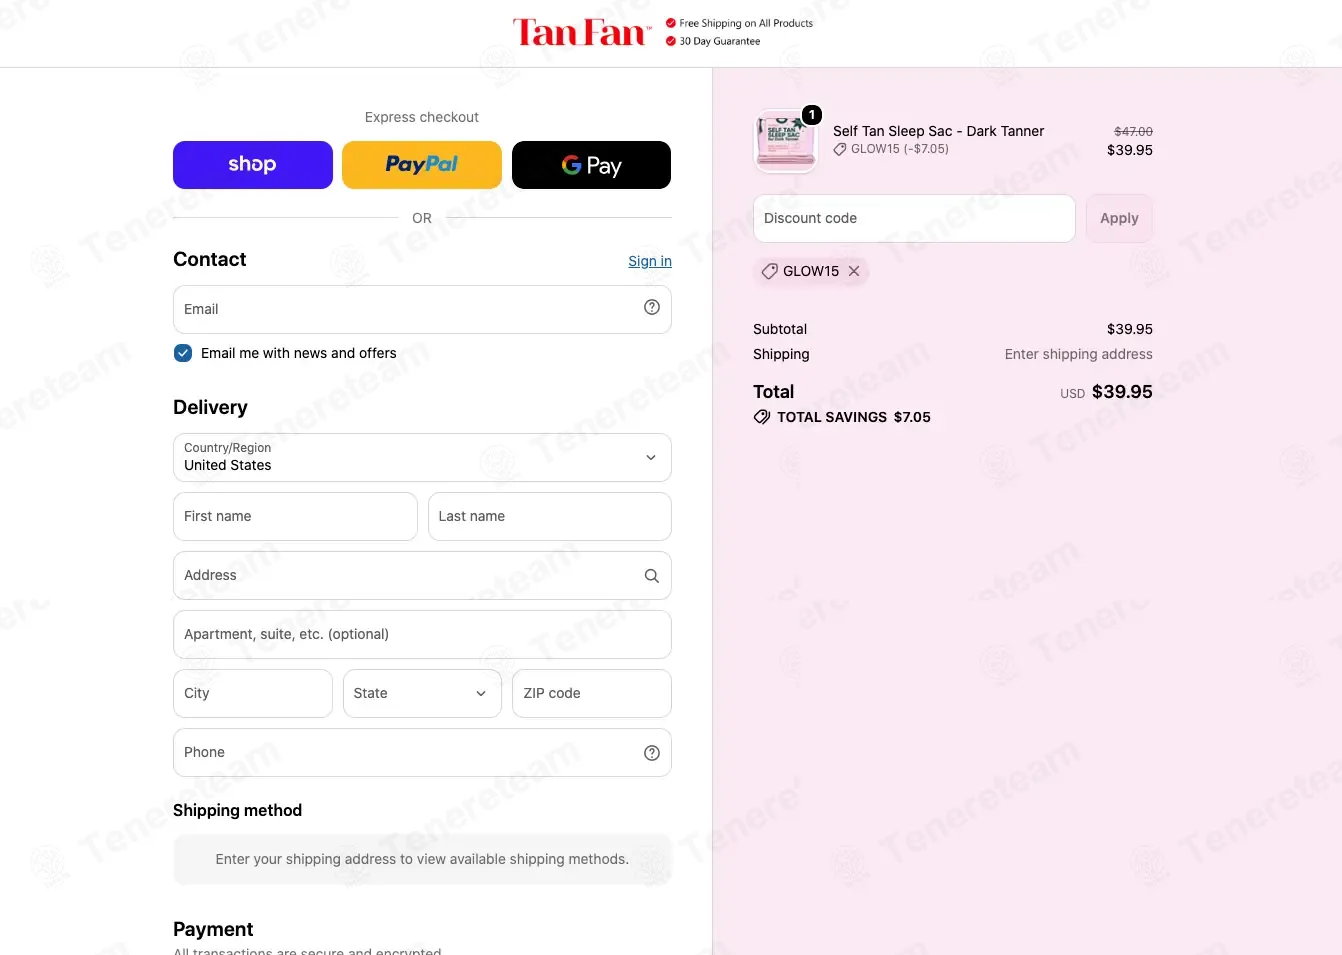The image size is (1342, 955).
Task: Click the Delivery heading
Action: [210, 407]
